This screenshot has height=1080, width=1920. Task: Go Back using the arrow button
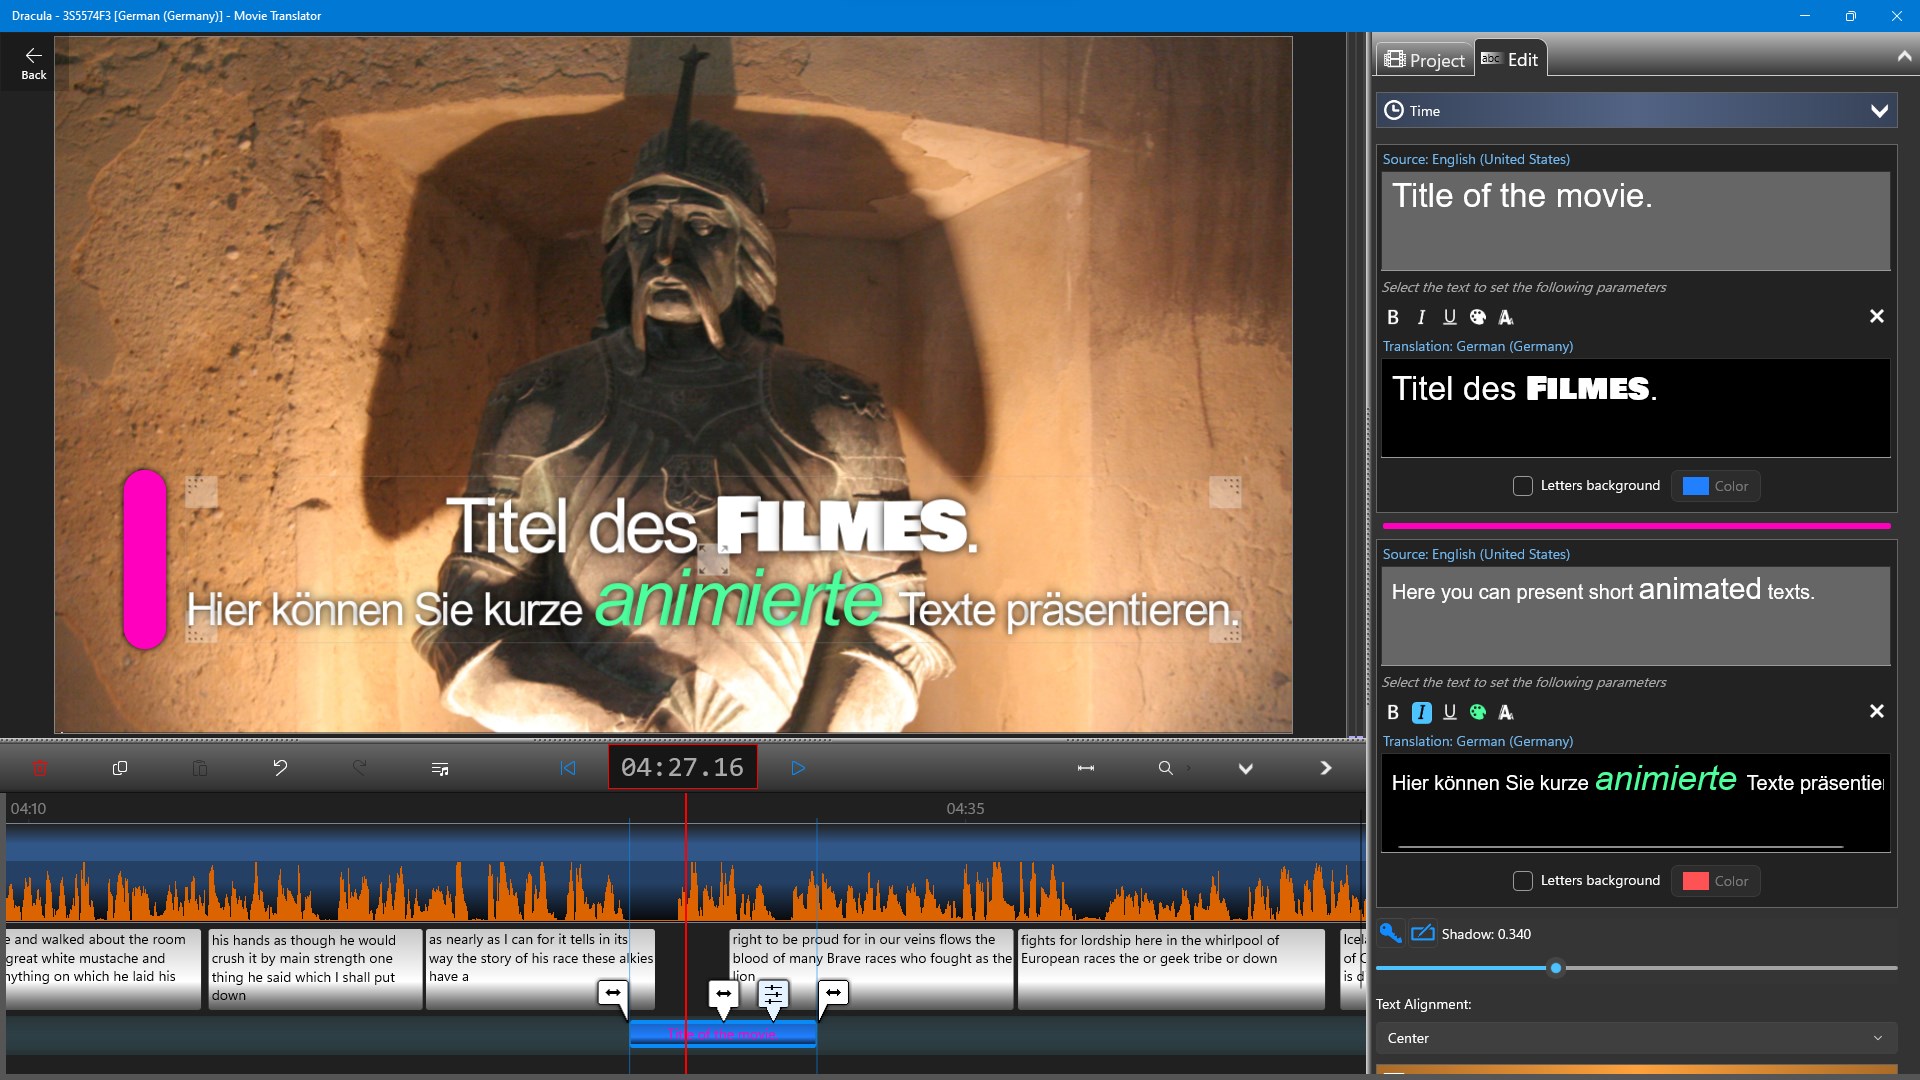pos(34,62)
